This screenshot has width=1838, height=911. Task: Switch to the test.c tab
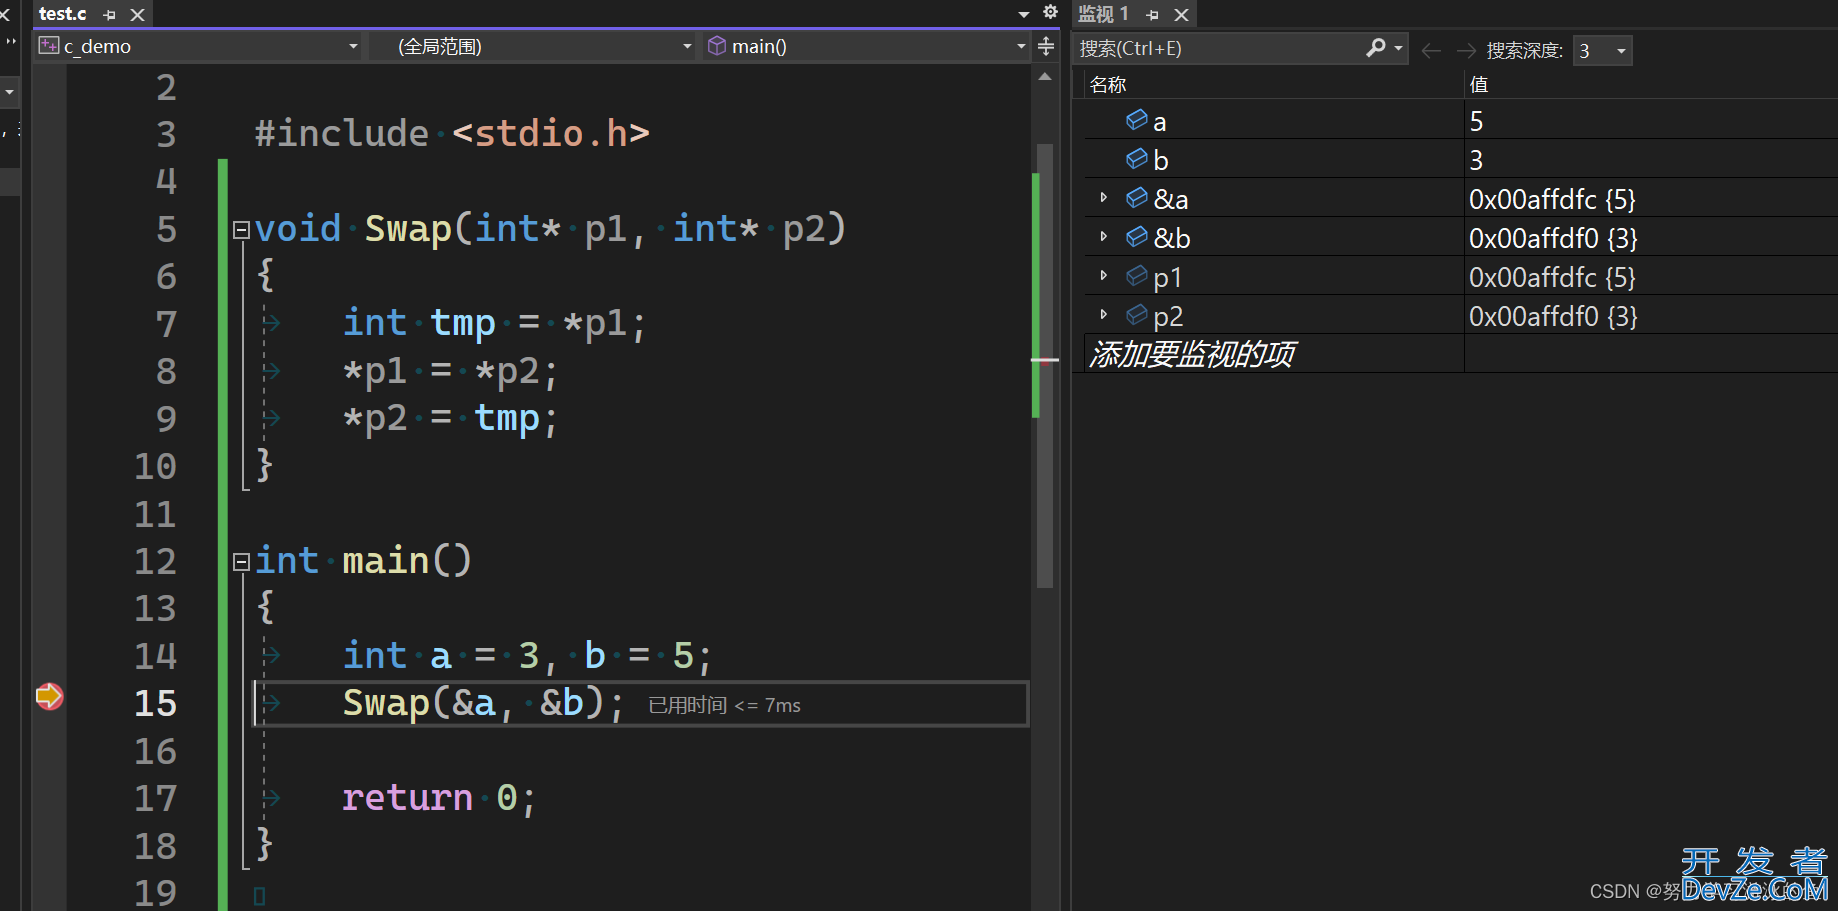(x=62, y=14)
